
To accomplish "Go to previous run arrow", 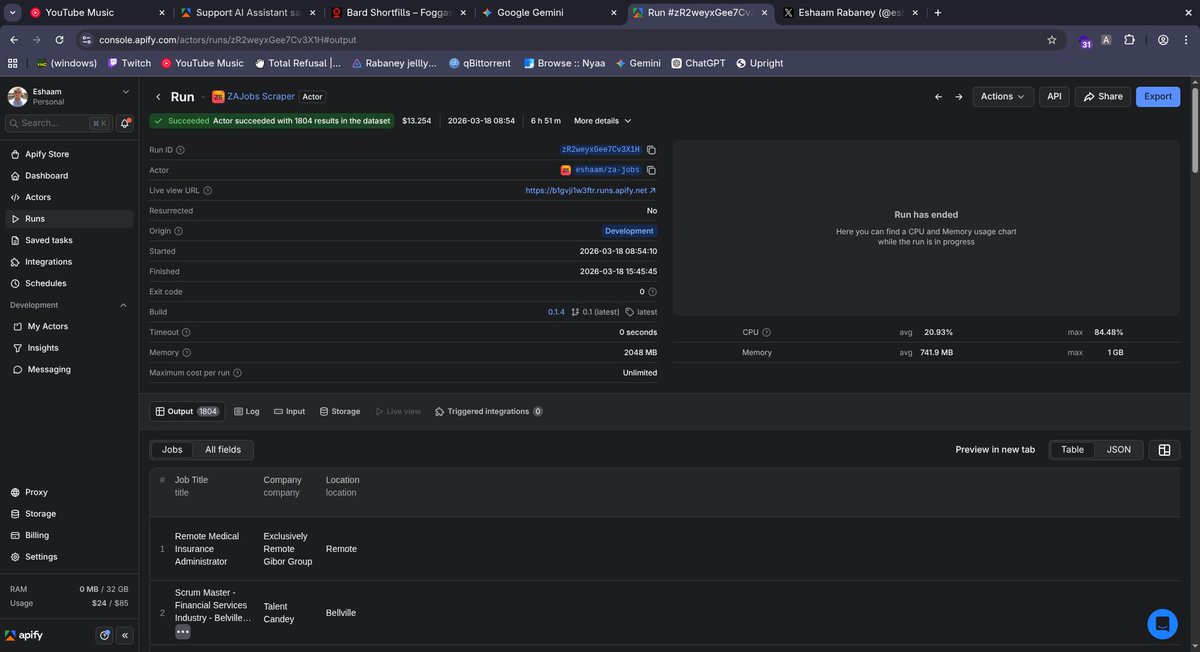I will click(938, 97).
